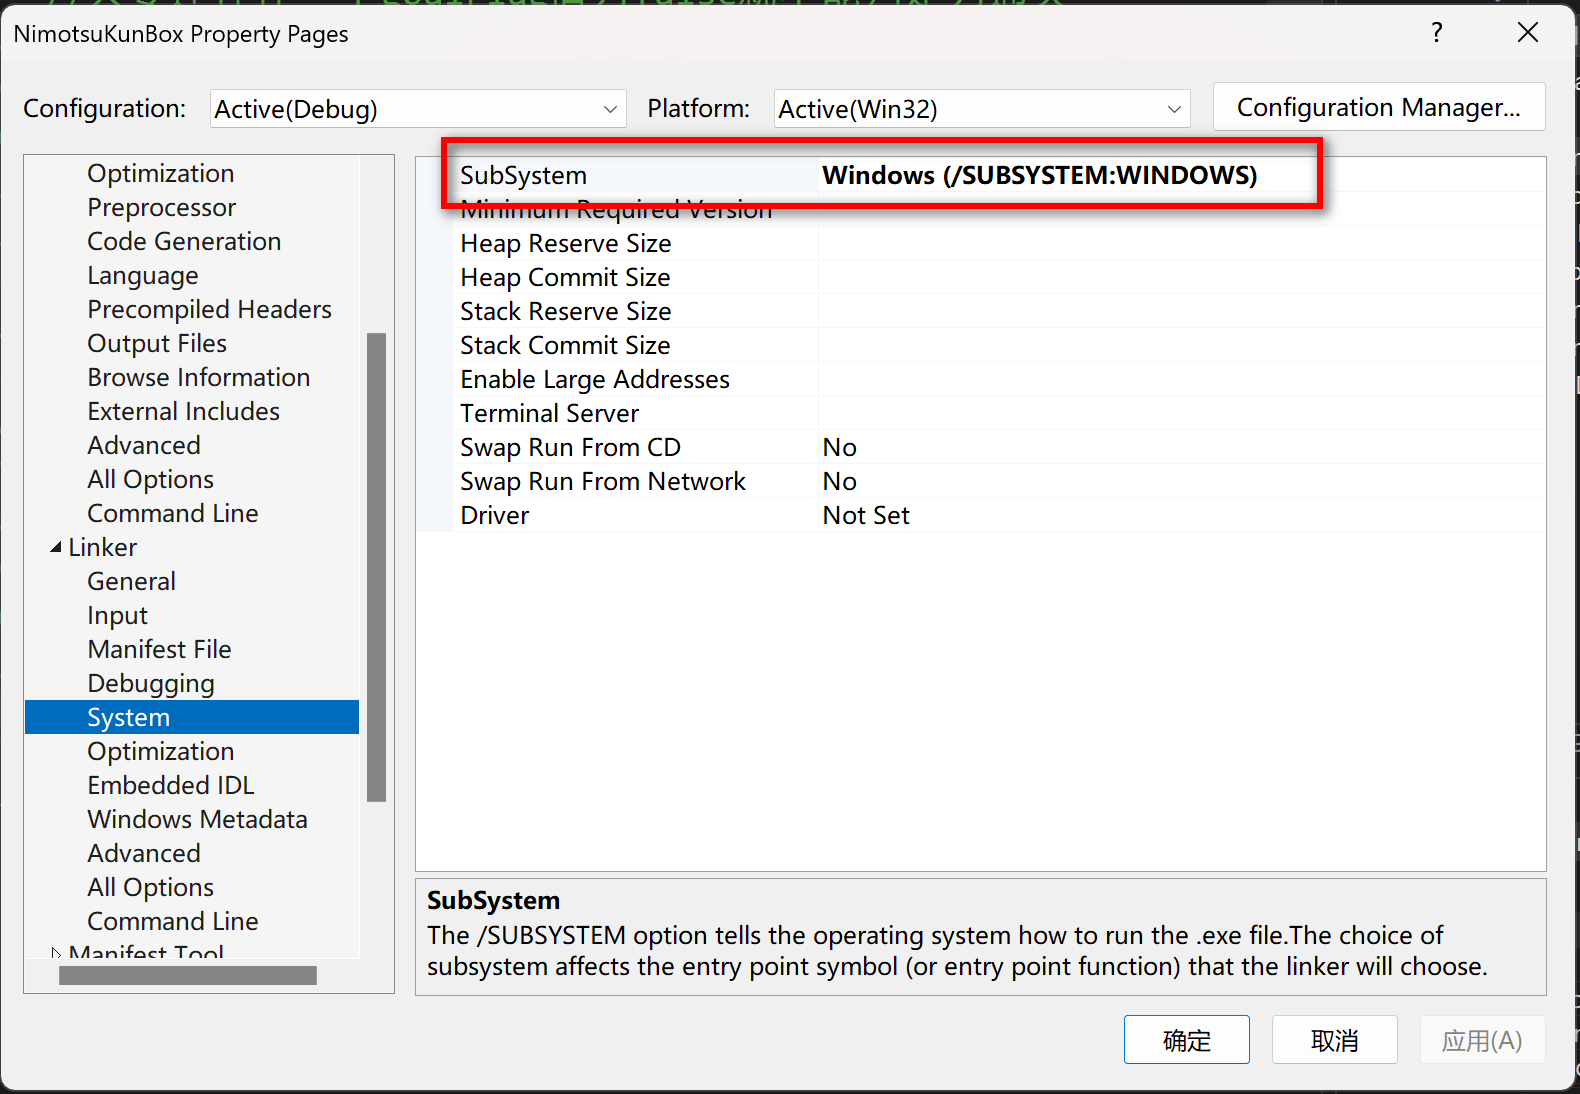The height and width of the screenshot is (1094, 1580).
Task: Expand the Manifest Tool tree node
Action: (56, 953)
